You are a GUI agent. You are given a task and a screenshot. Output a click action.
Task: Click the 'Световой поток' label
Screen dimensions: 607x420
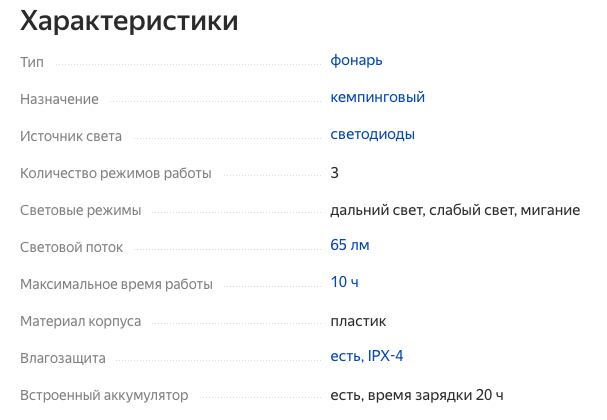tap(74, 247)
